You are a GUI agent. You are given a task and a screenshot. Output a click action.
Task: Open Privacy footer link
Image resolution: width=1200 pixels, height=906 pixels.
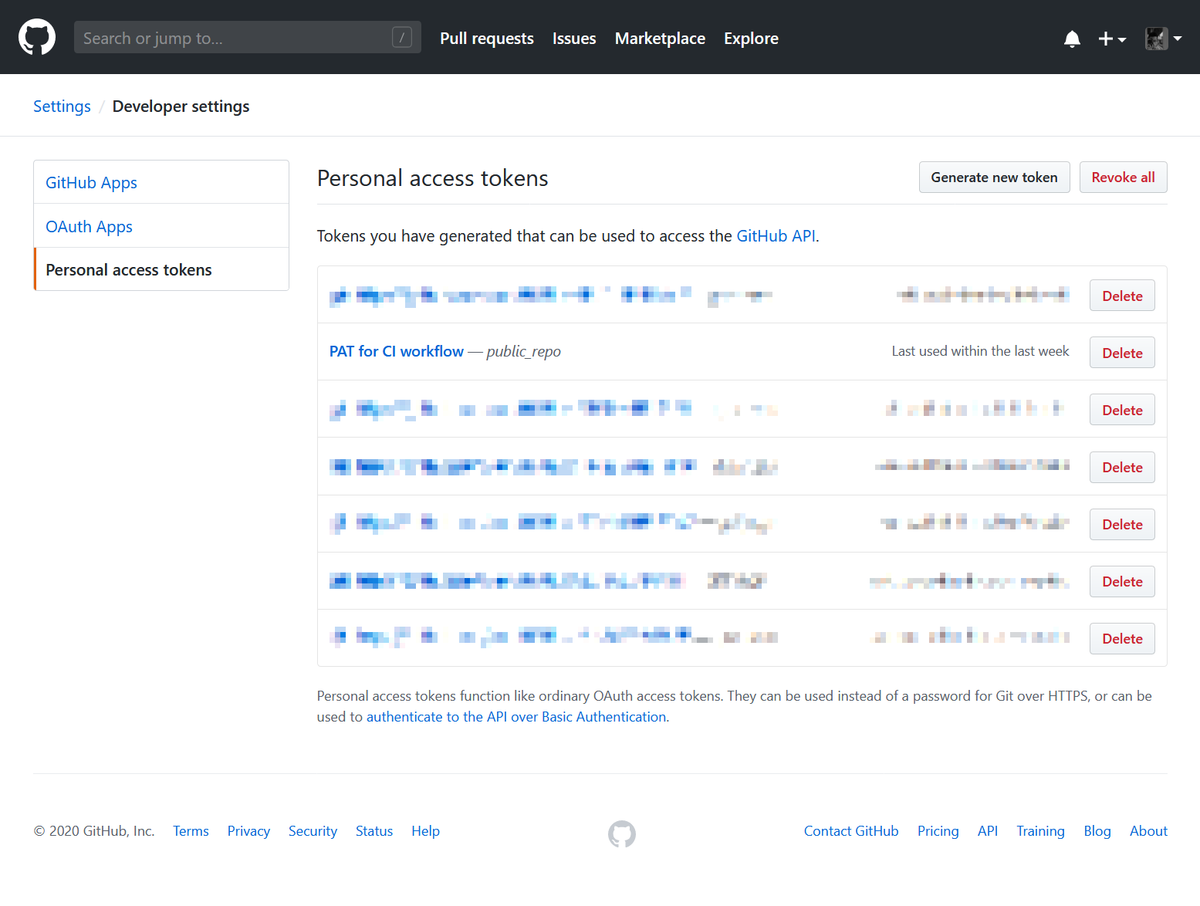249,831
